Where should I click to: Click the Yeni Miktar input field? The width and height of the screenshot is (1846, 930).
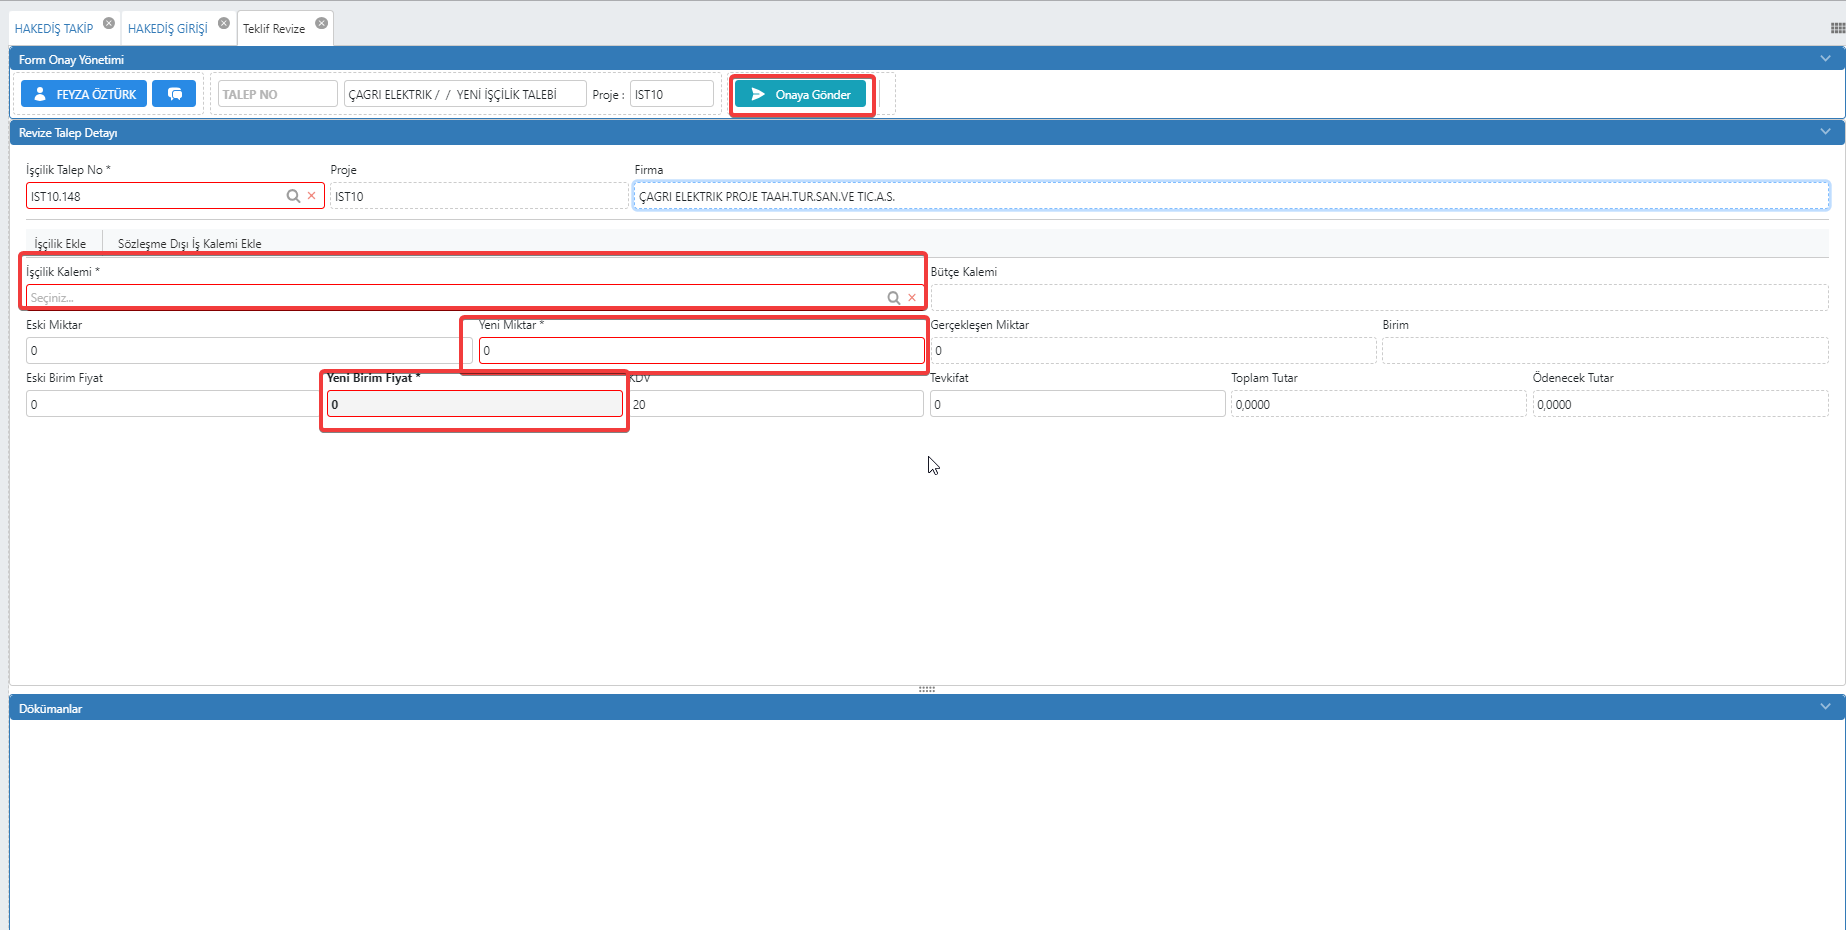point(700,351)
